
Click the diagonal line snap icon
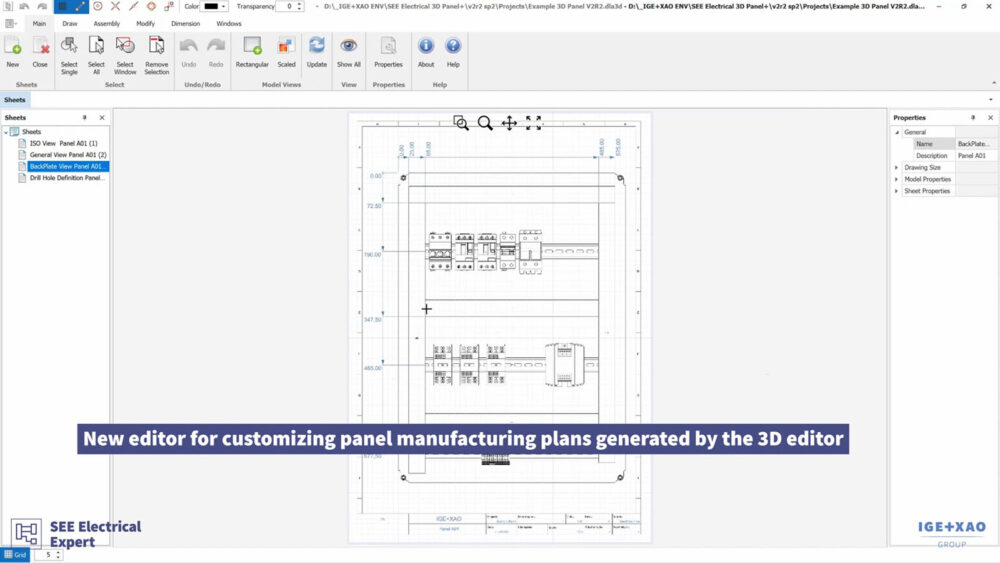[133, 6]
